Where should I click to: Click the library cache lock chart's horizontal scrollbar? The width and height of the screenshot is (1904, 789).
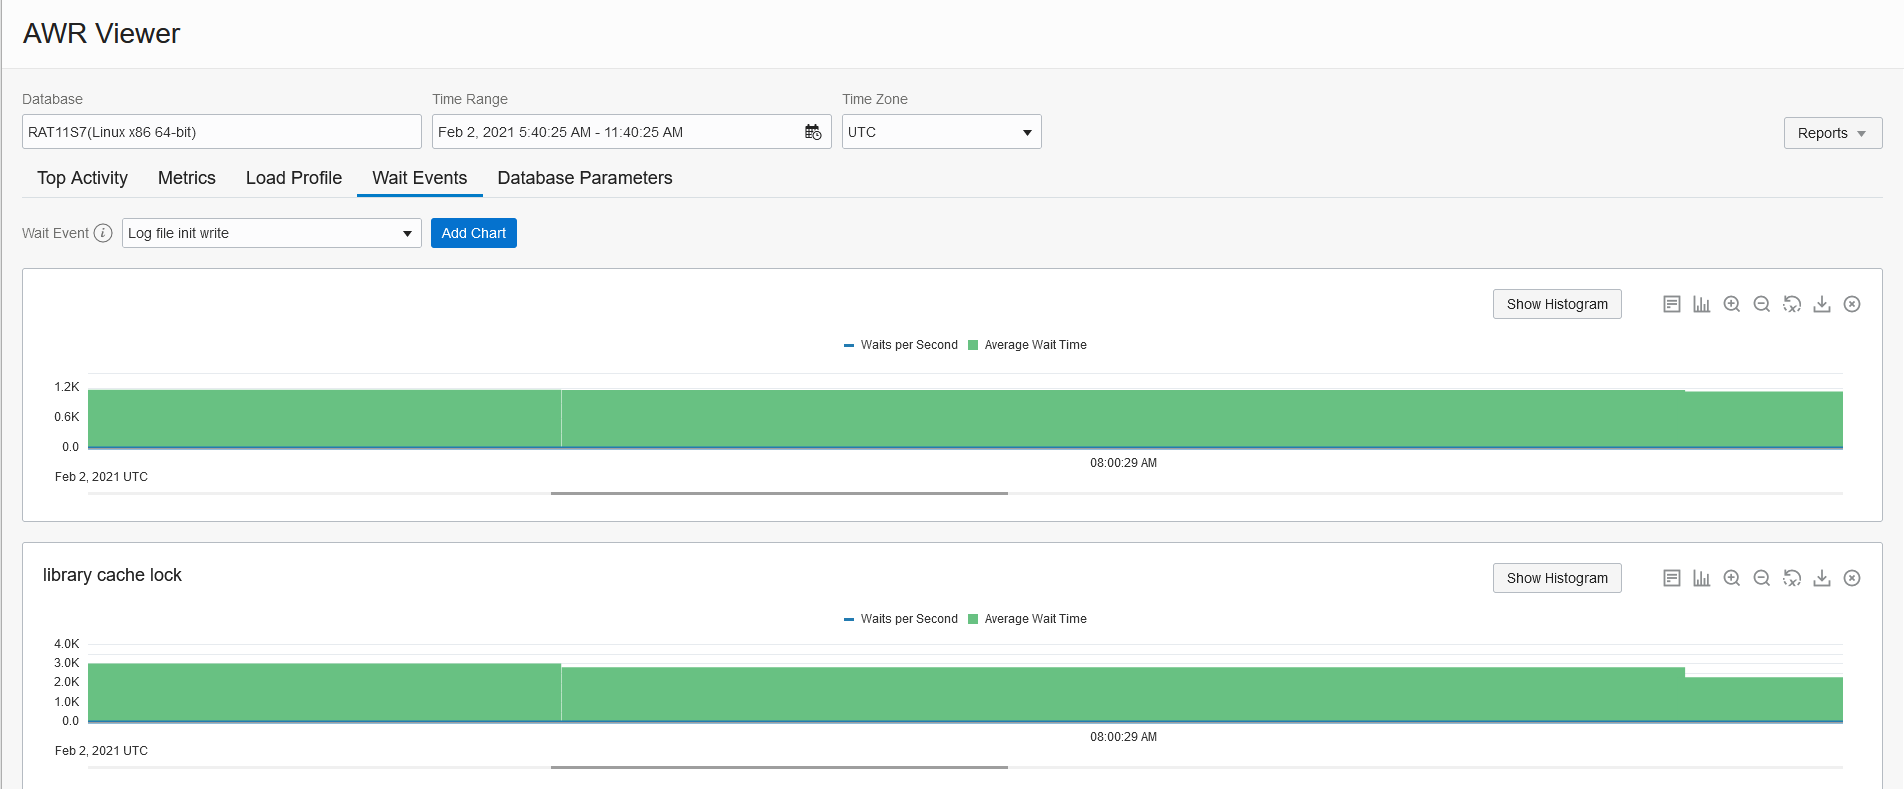pos(779,767)
